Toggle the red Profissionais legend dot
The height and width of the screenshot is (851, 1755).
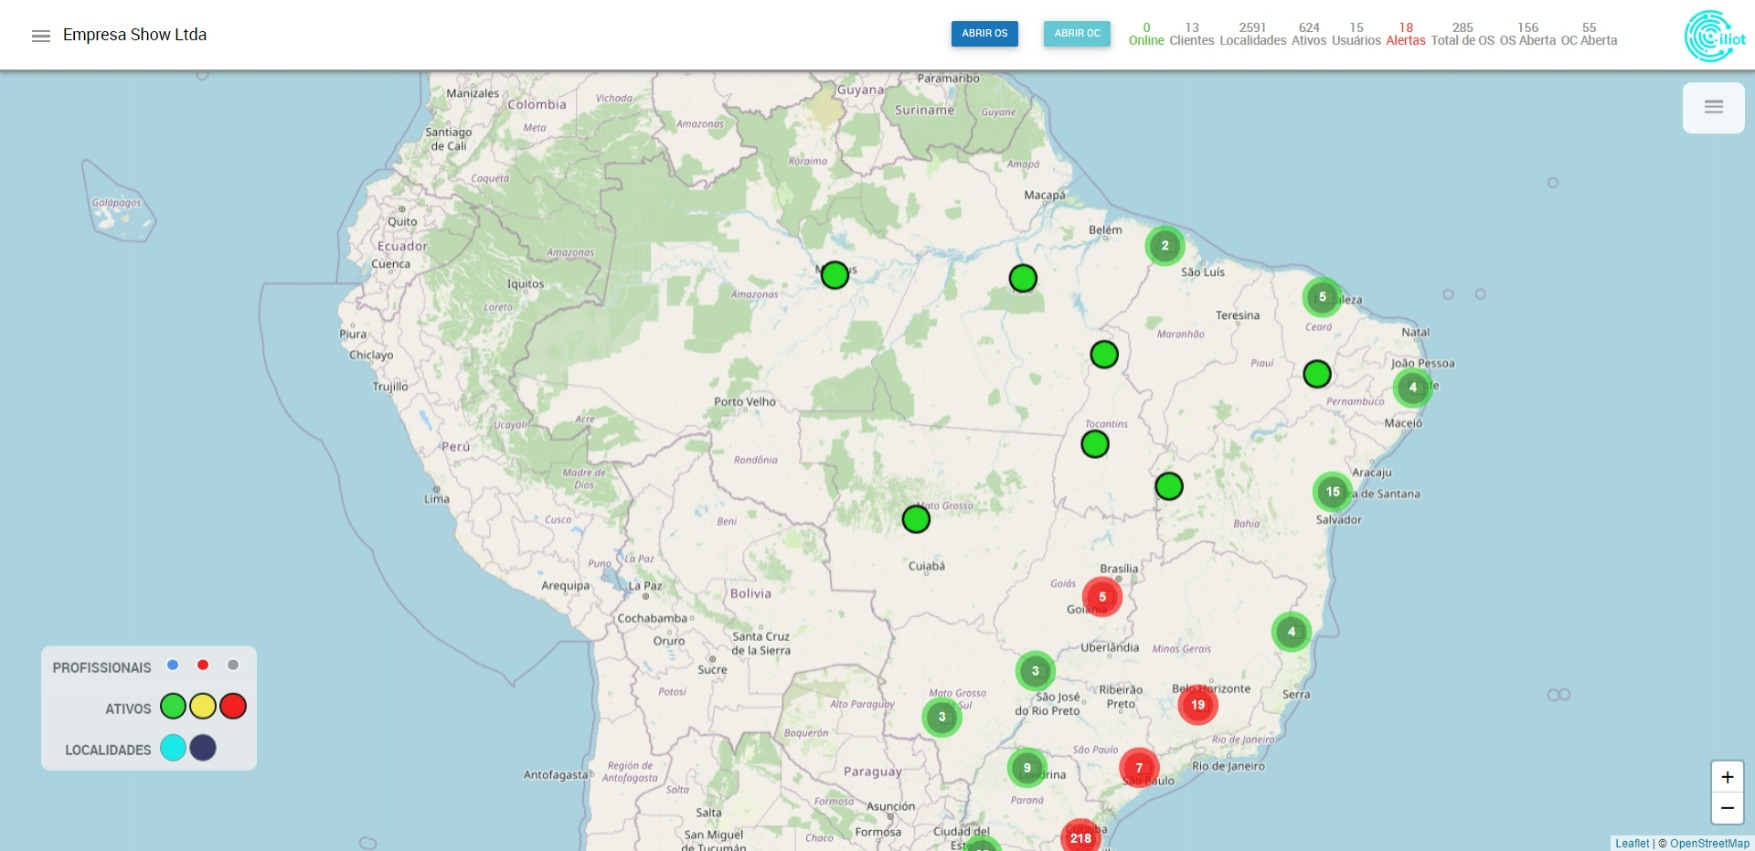click(x=203, y=665)
